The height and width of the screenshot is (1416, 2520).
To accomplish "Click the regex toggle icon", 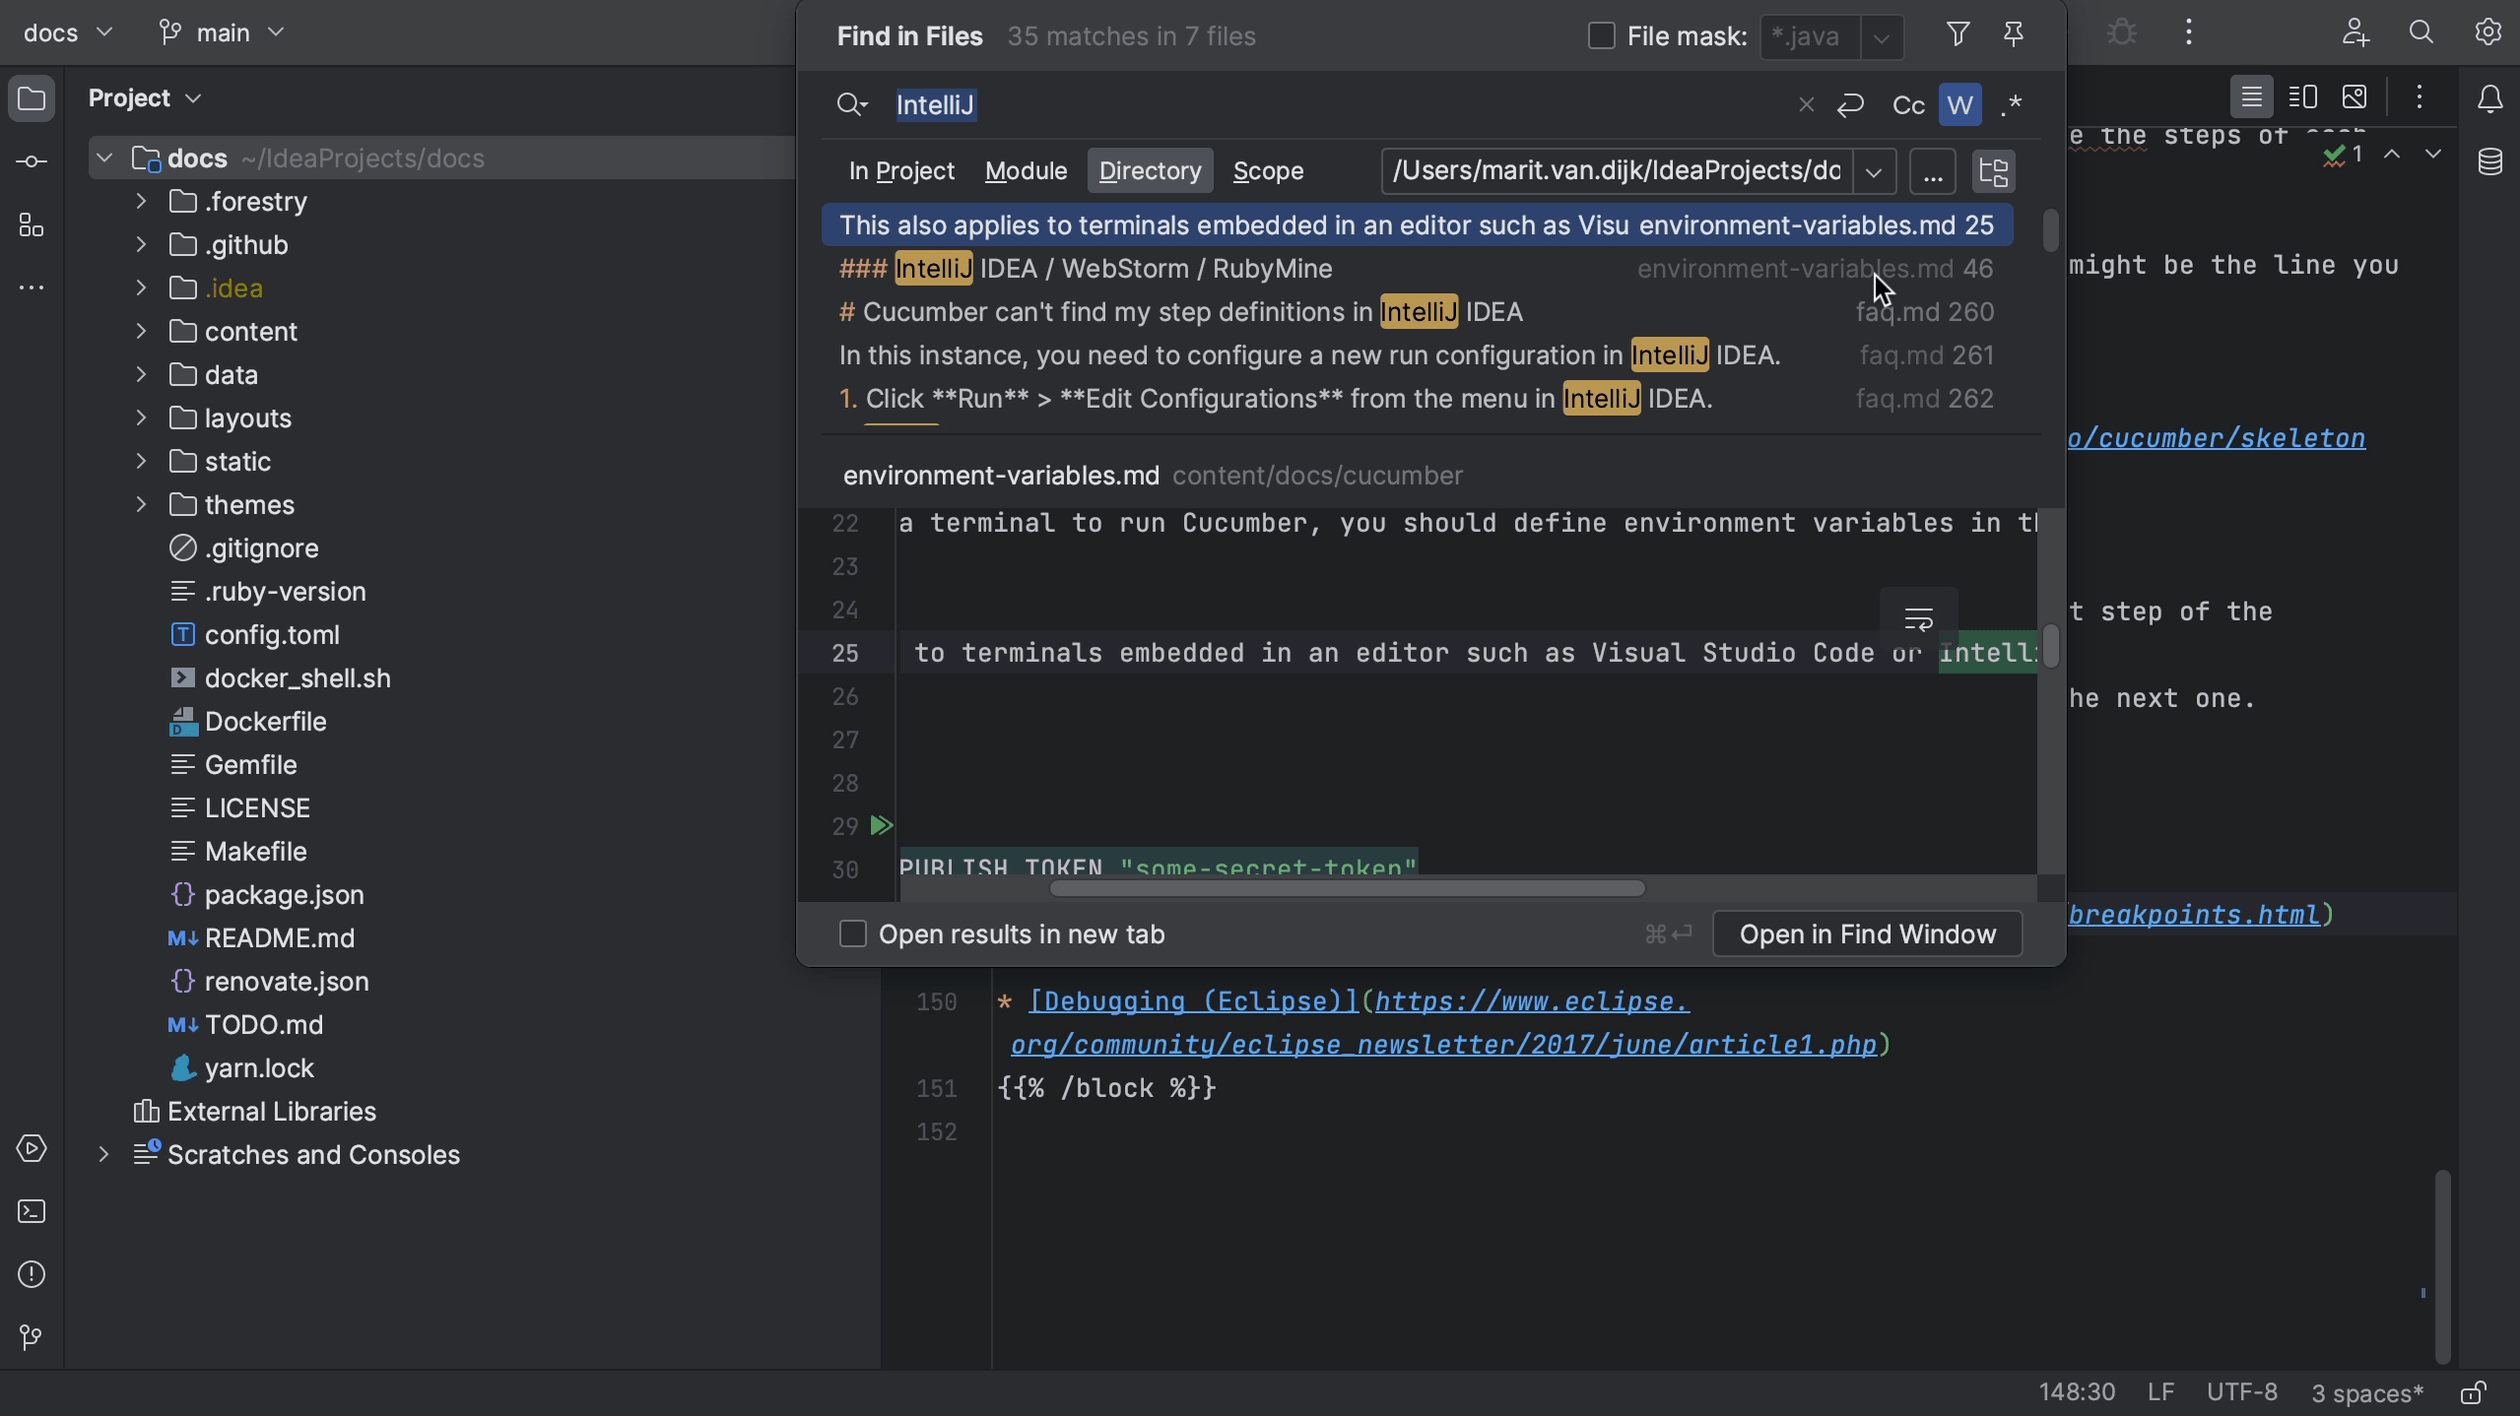I will click(x=2013, y=104).
